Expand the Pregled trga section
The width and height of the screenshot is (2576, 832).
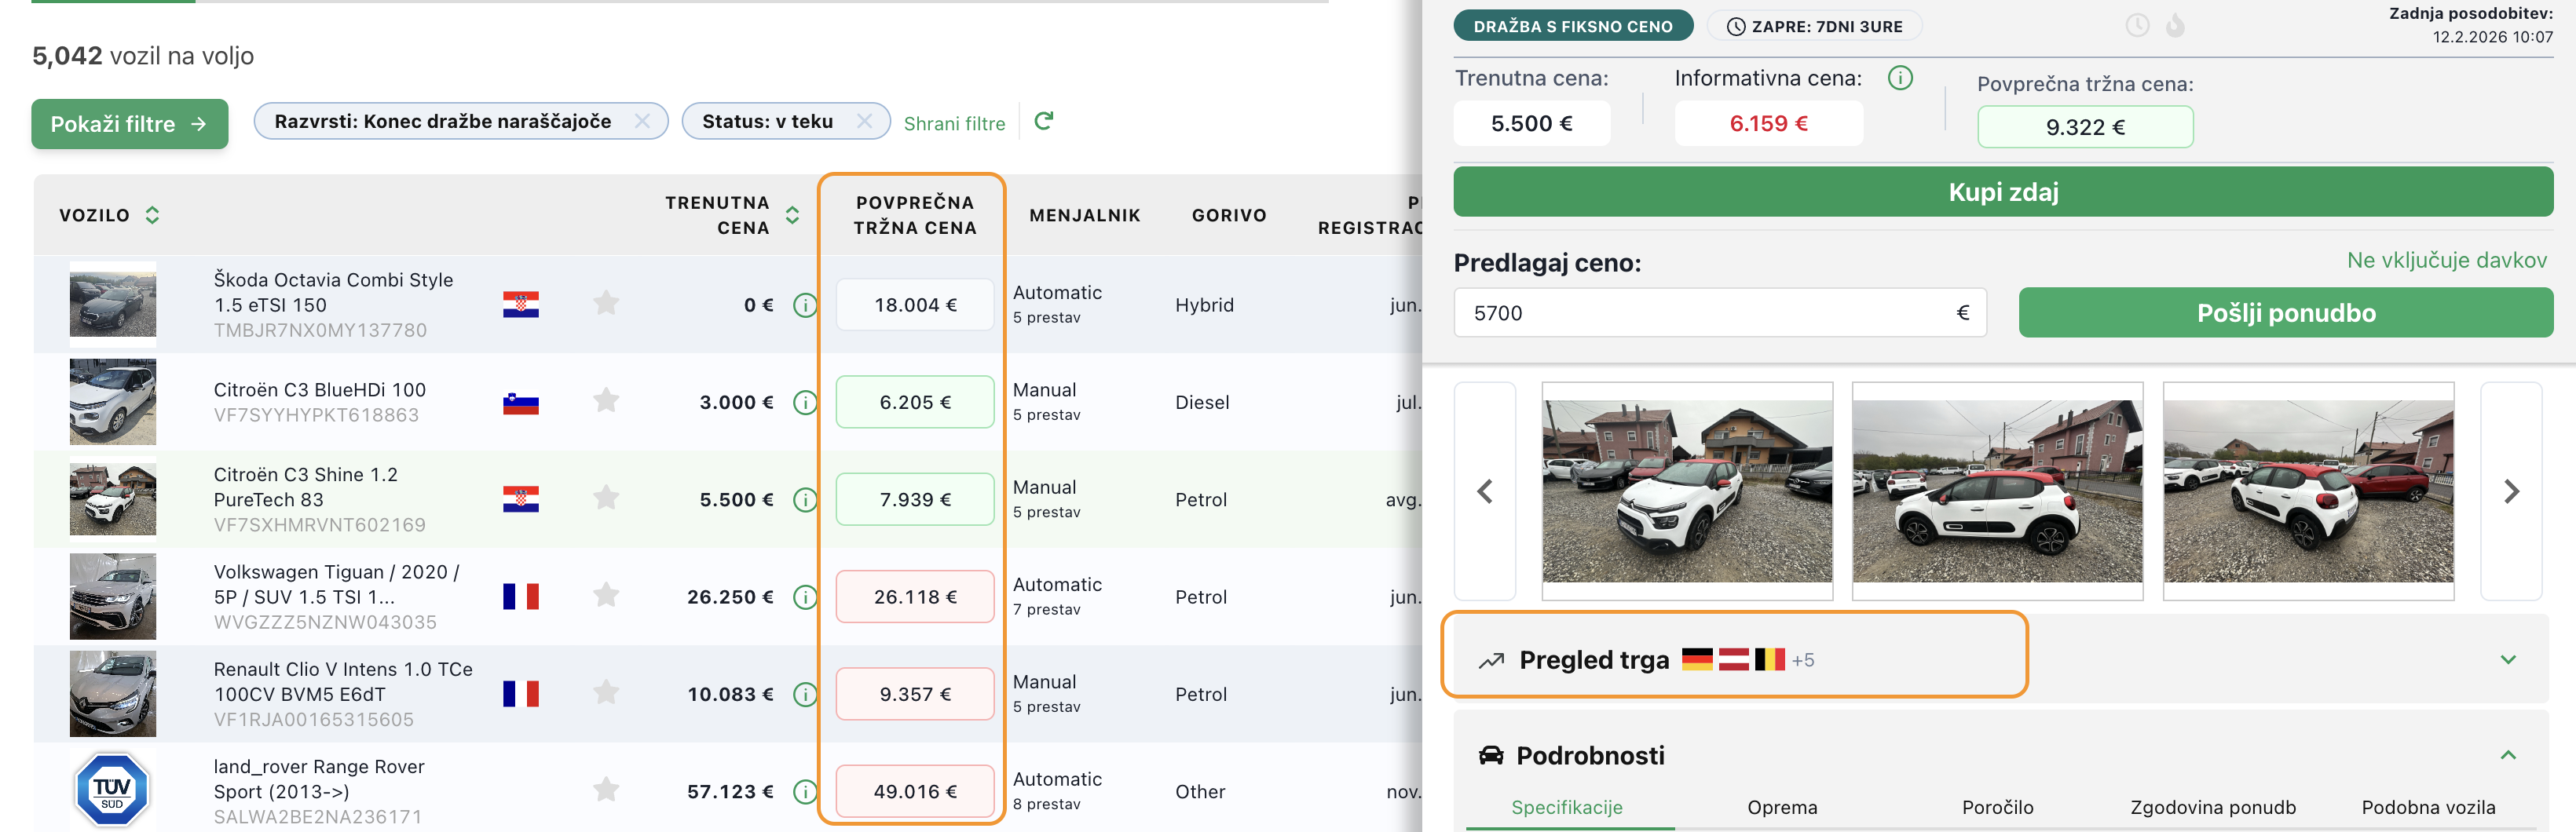[x=2507, y=660]
